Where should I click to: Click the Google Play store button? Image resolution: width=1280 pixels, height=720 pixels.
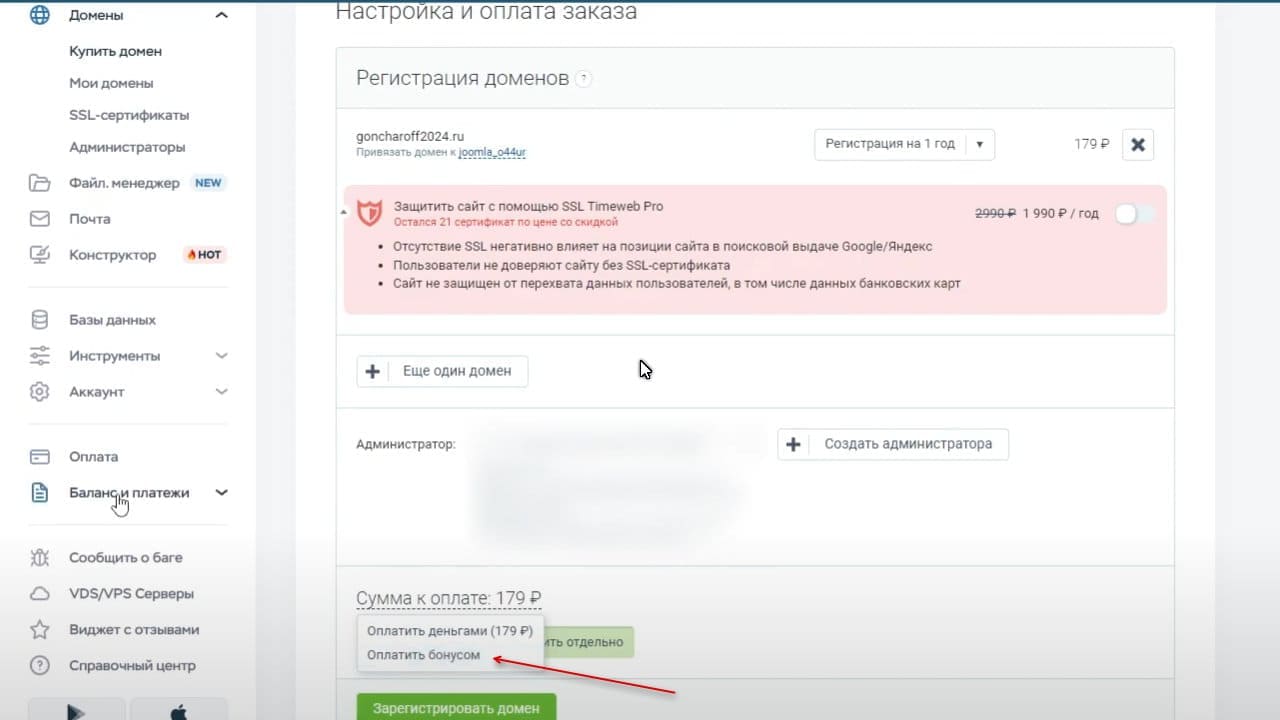click(76, 710)
